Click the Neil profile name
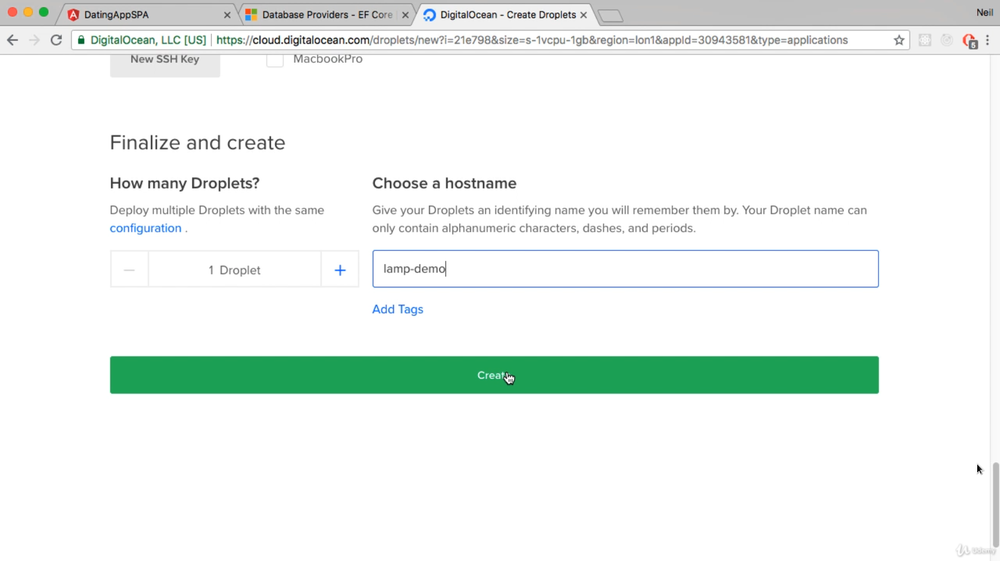The image size is (1000, 561). coord(985,13)
